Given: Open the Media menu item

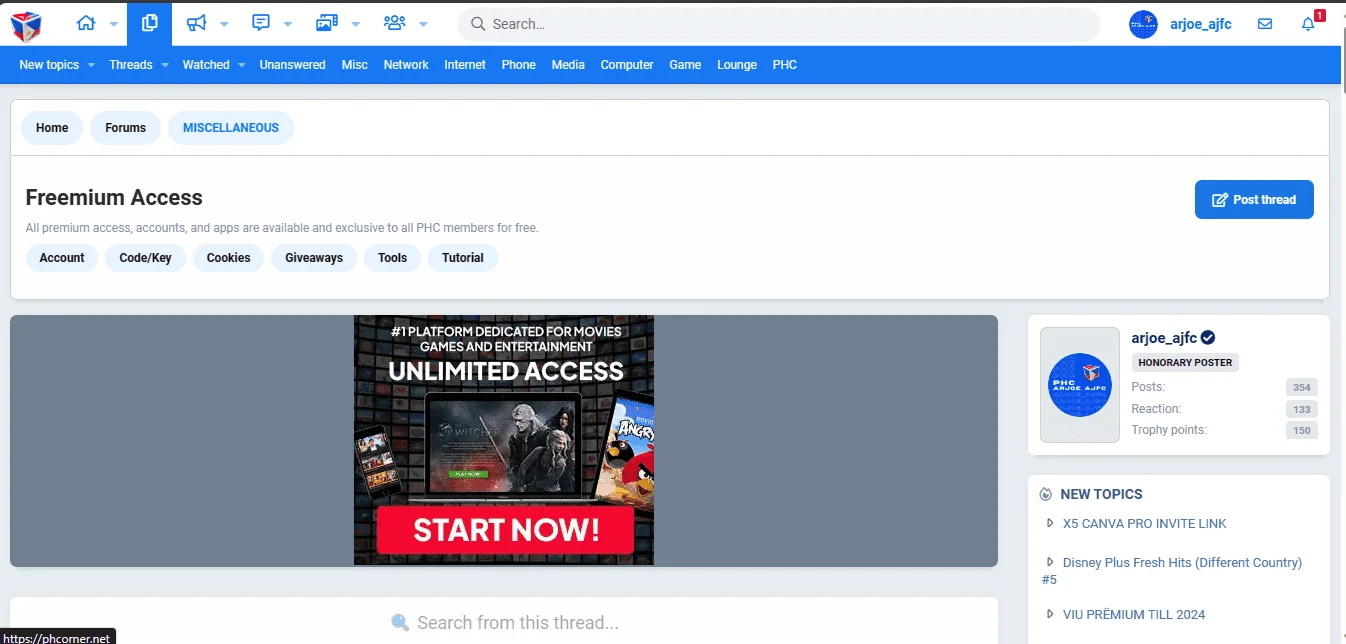Looking at the screenshot, I should [x=568, y=65].
